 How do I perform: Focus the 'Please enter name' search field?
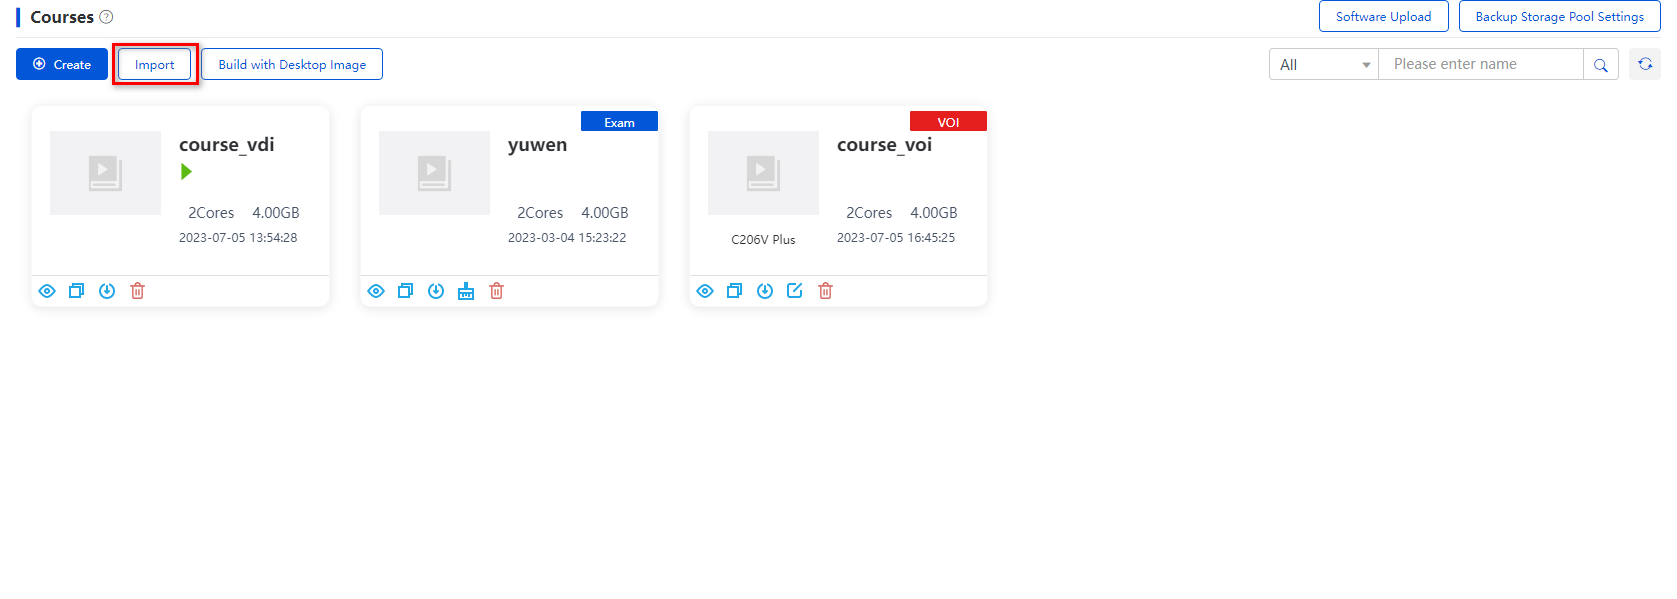(1480, 64)
